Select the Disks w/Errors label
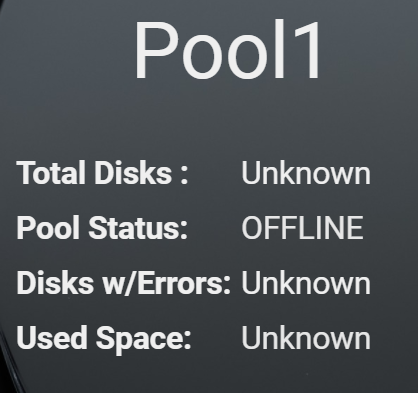 [124, 282]
